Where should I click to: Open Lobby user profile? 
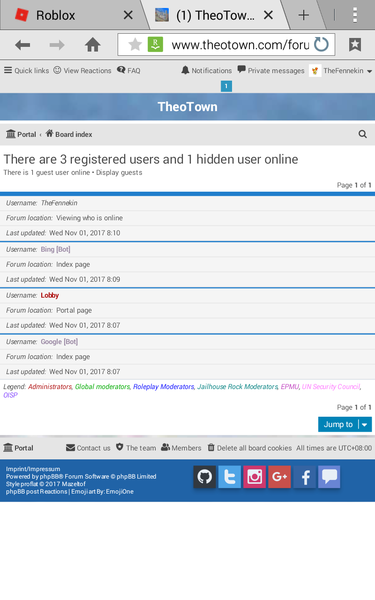pyautogui.click(x=50, y=295)
